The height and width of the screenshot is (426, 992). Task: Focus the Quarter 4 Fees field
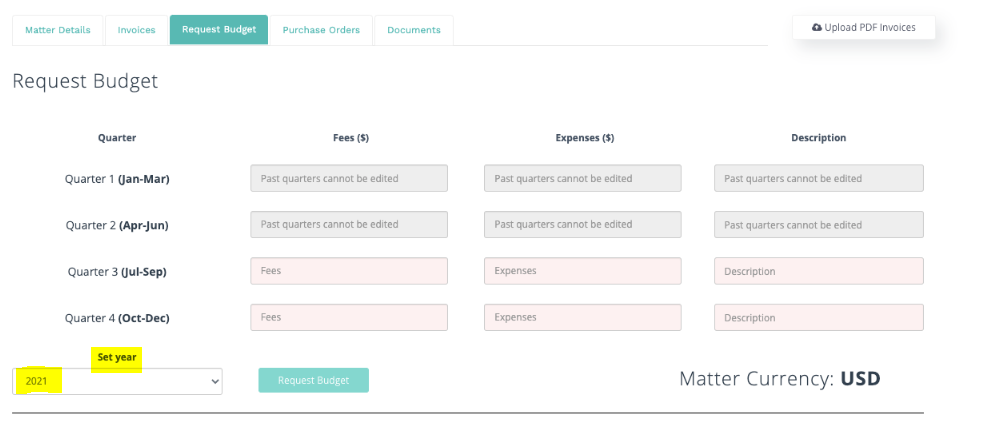pyautogui.click(x=349, y=317)
